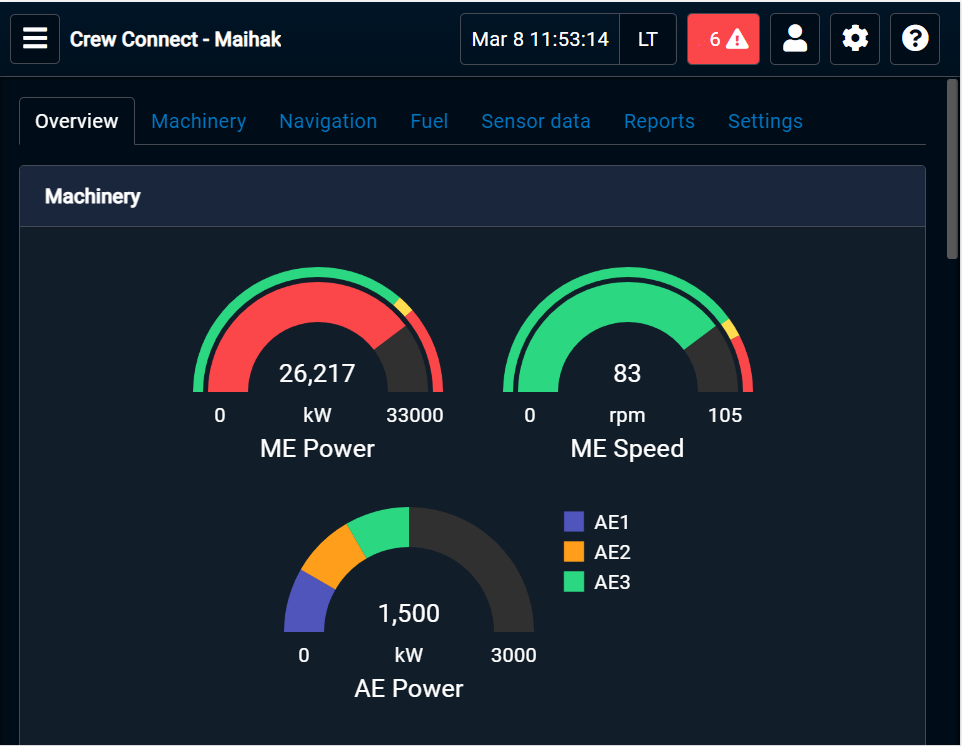
Task: Toggle the AE2 orange legend swatch
Action: (x=574, y=552)
